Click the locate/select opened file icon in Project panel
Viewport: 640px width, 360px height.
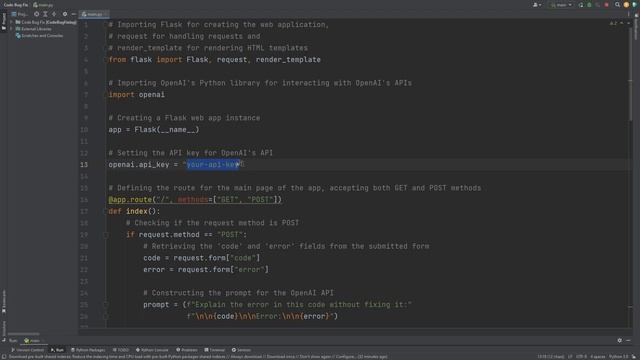(36, 14)
